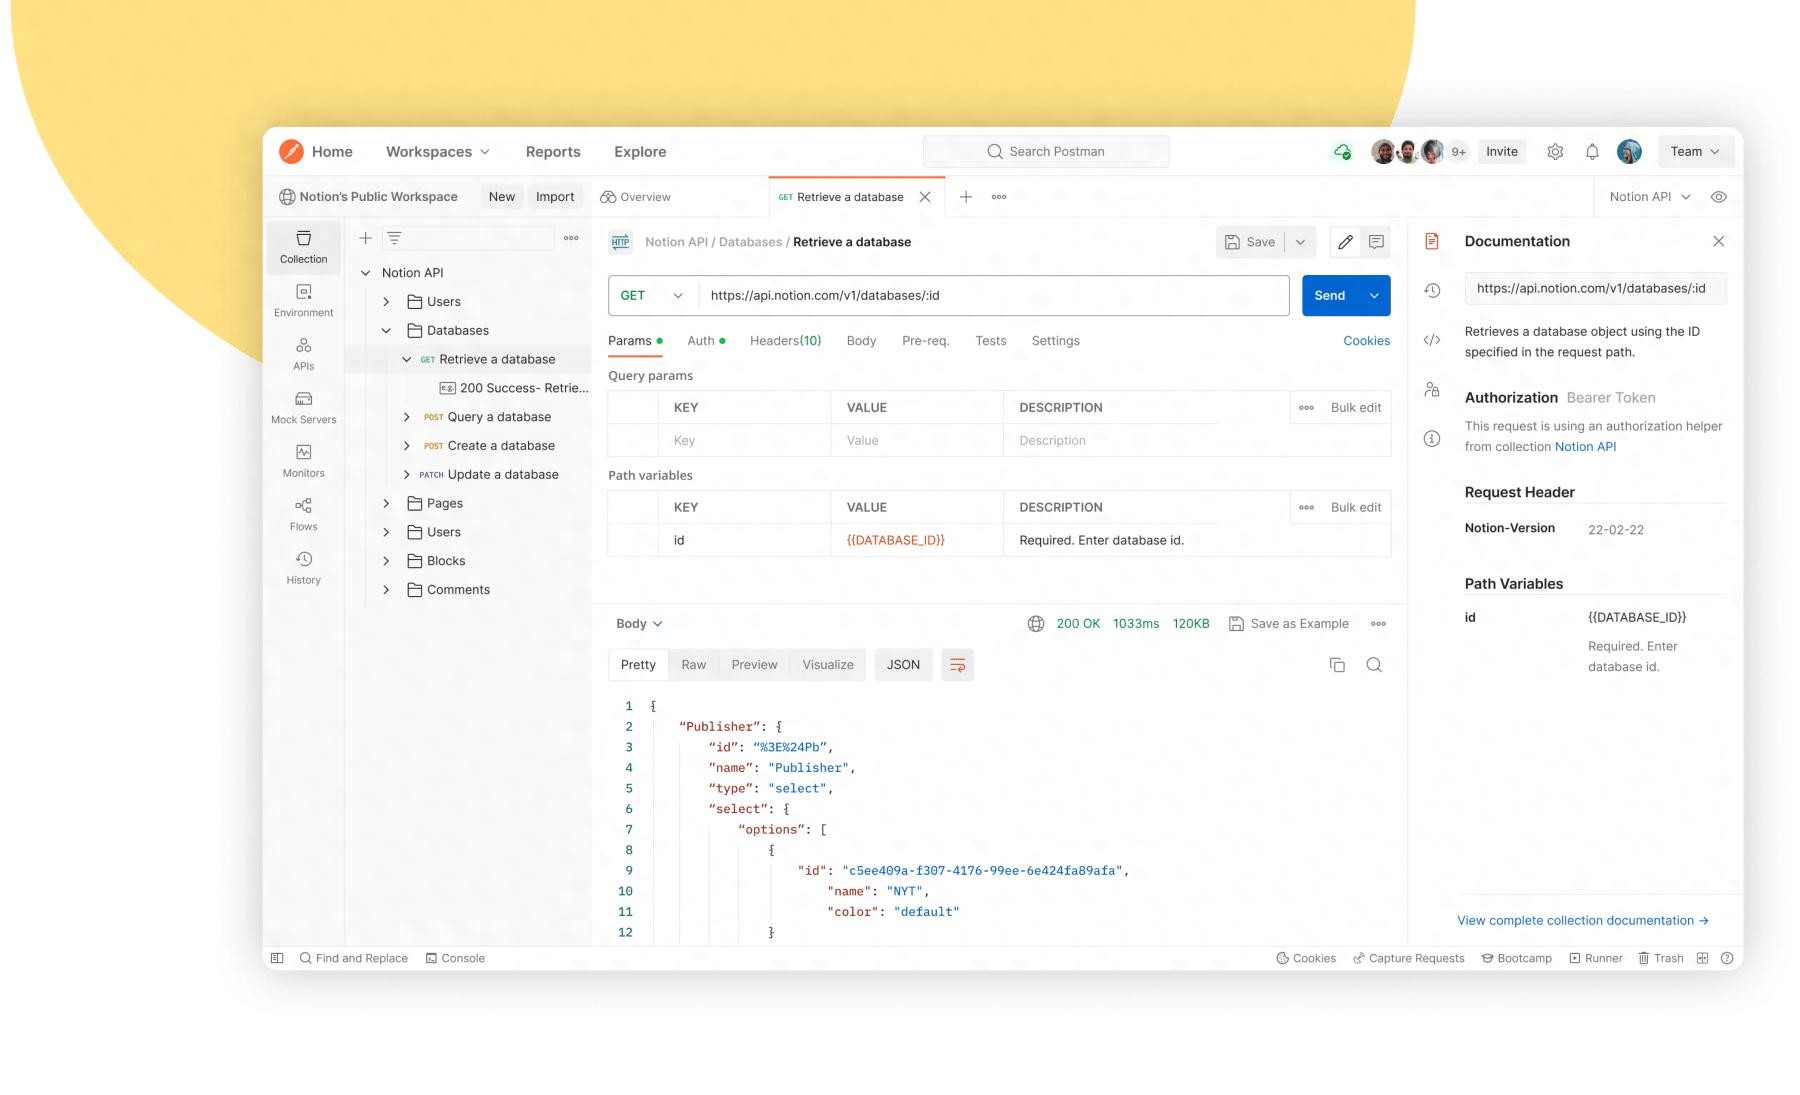Switch response view to Raw
Screen dimensions: 1800x1095
[x=693, y=665]
